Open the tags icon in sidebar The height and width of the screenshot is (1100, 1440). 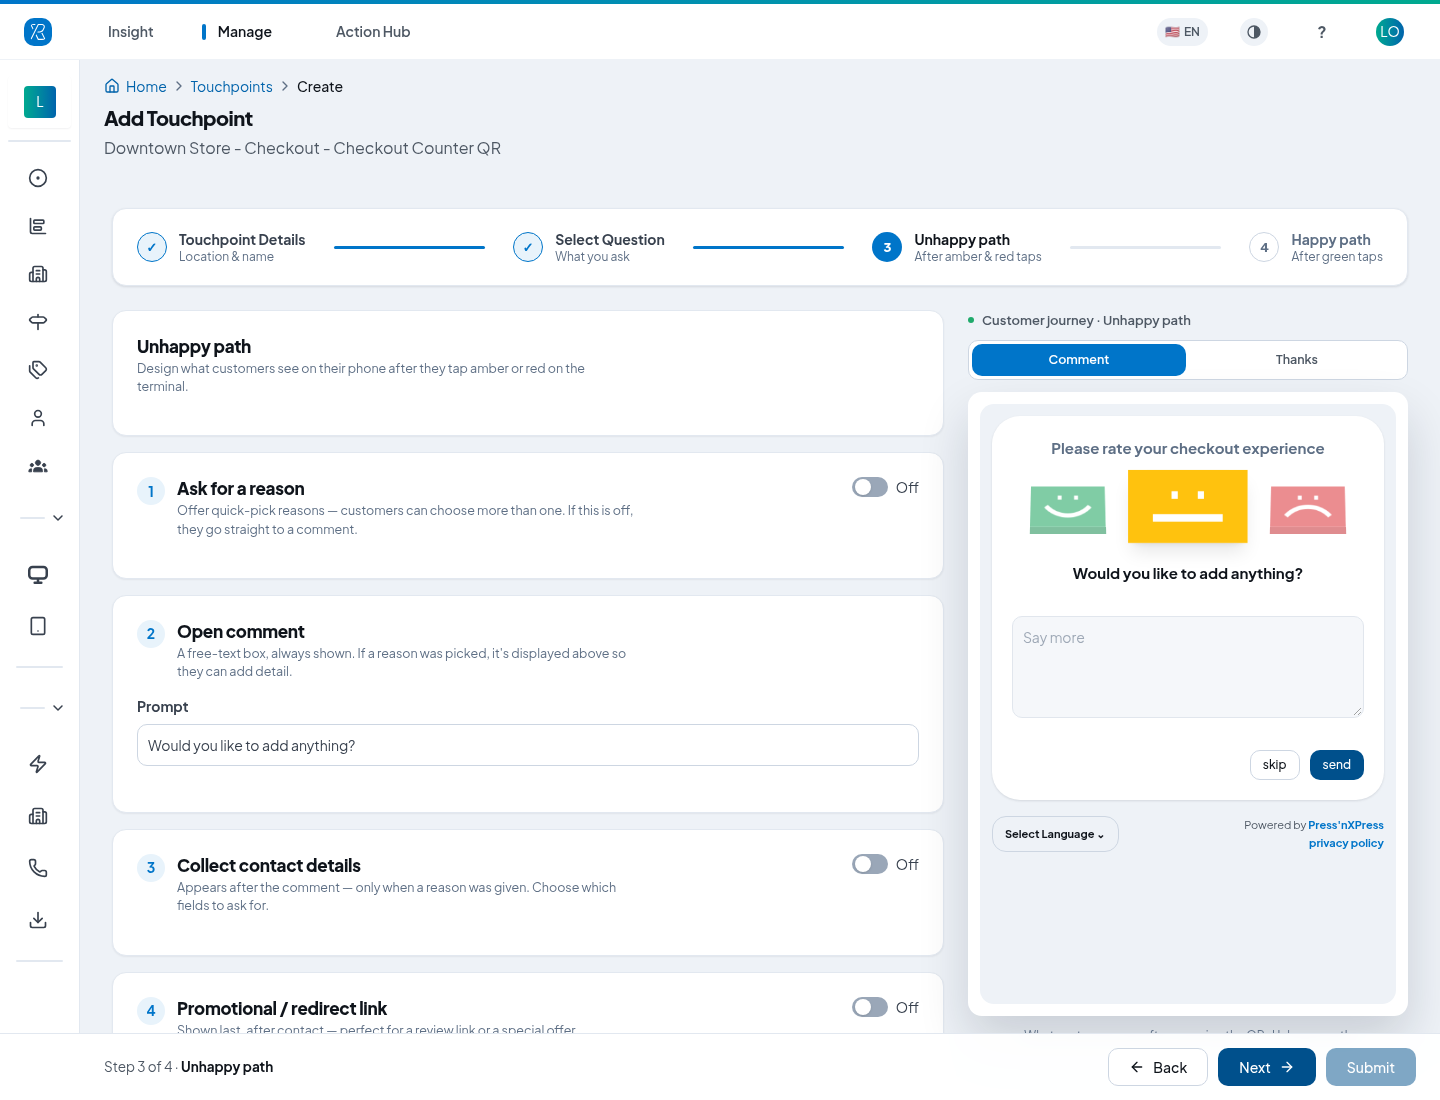pyautogui.click(x=38, y=370)
